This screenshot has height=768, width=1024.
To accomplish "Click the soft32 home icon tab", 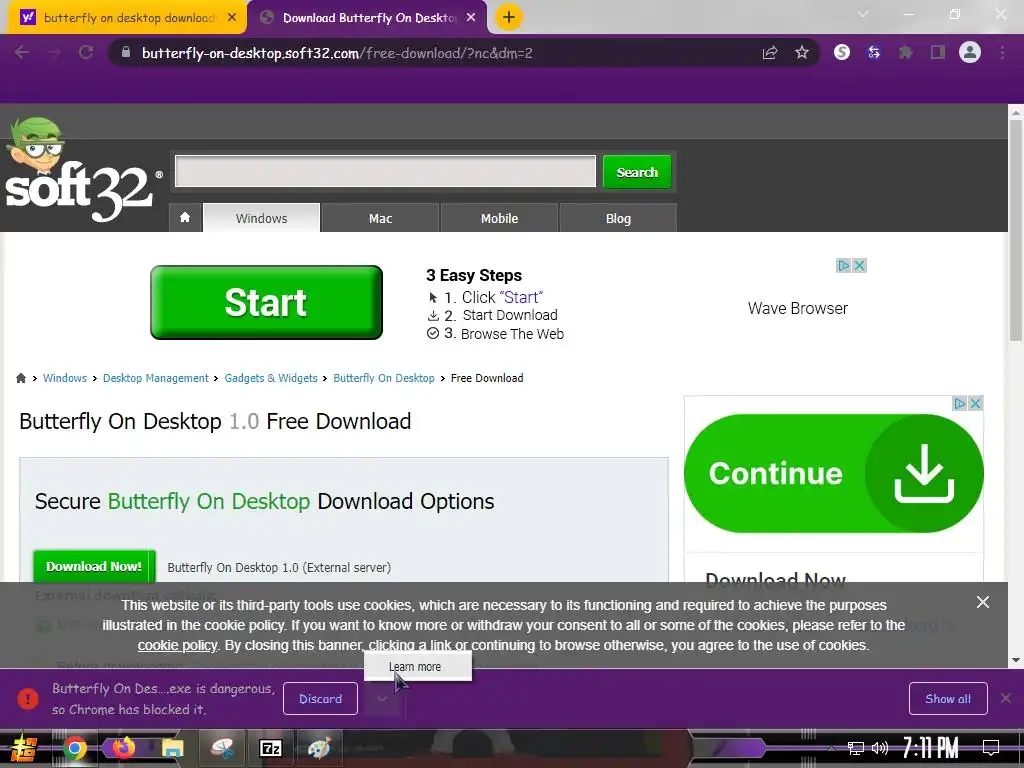I will pyautogui.click(x=185, y=217).
